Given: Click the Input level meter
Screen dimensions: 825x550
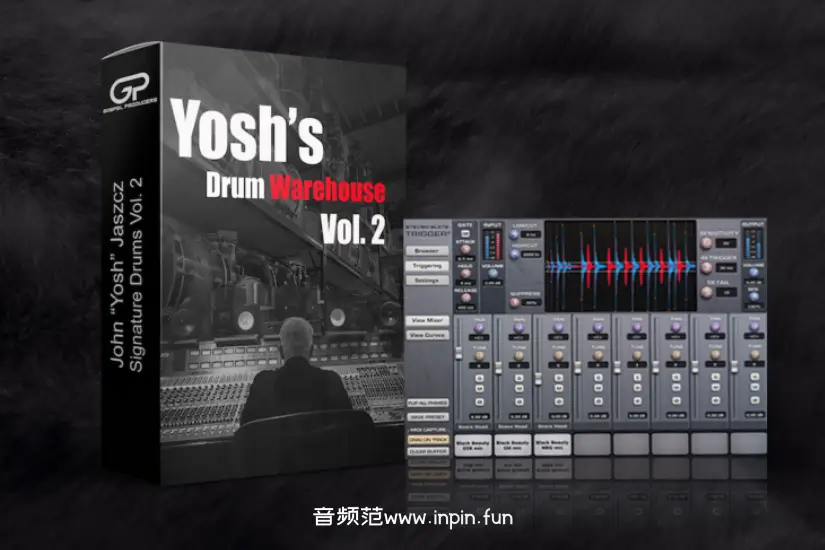Looking at the screenshot, I should pyautogui.click(x=492, y=245).
